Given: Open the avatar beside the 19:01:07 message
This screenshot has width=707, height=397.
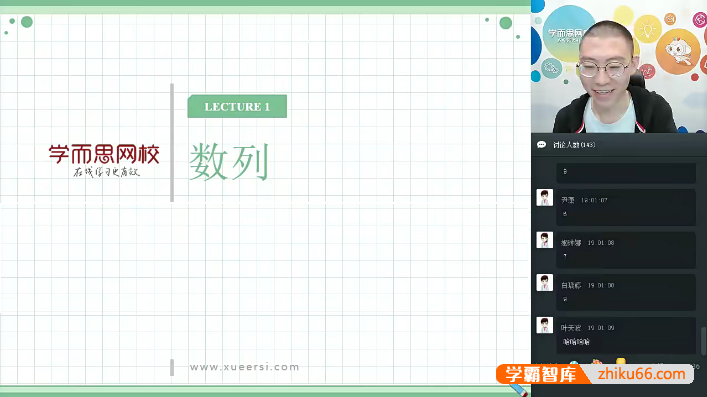Looking at the screenshot, I should click(545, 198).
